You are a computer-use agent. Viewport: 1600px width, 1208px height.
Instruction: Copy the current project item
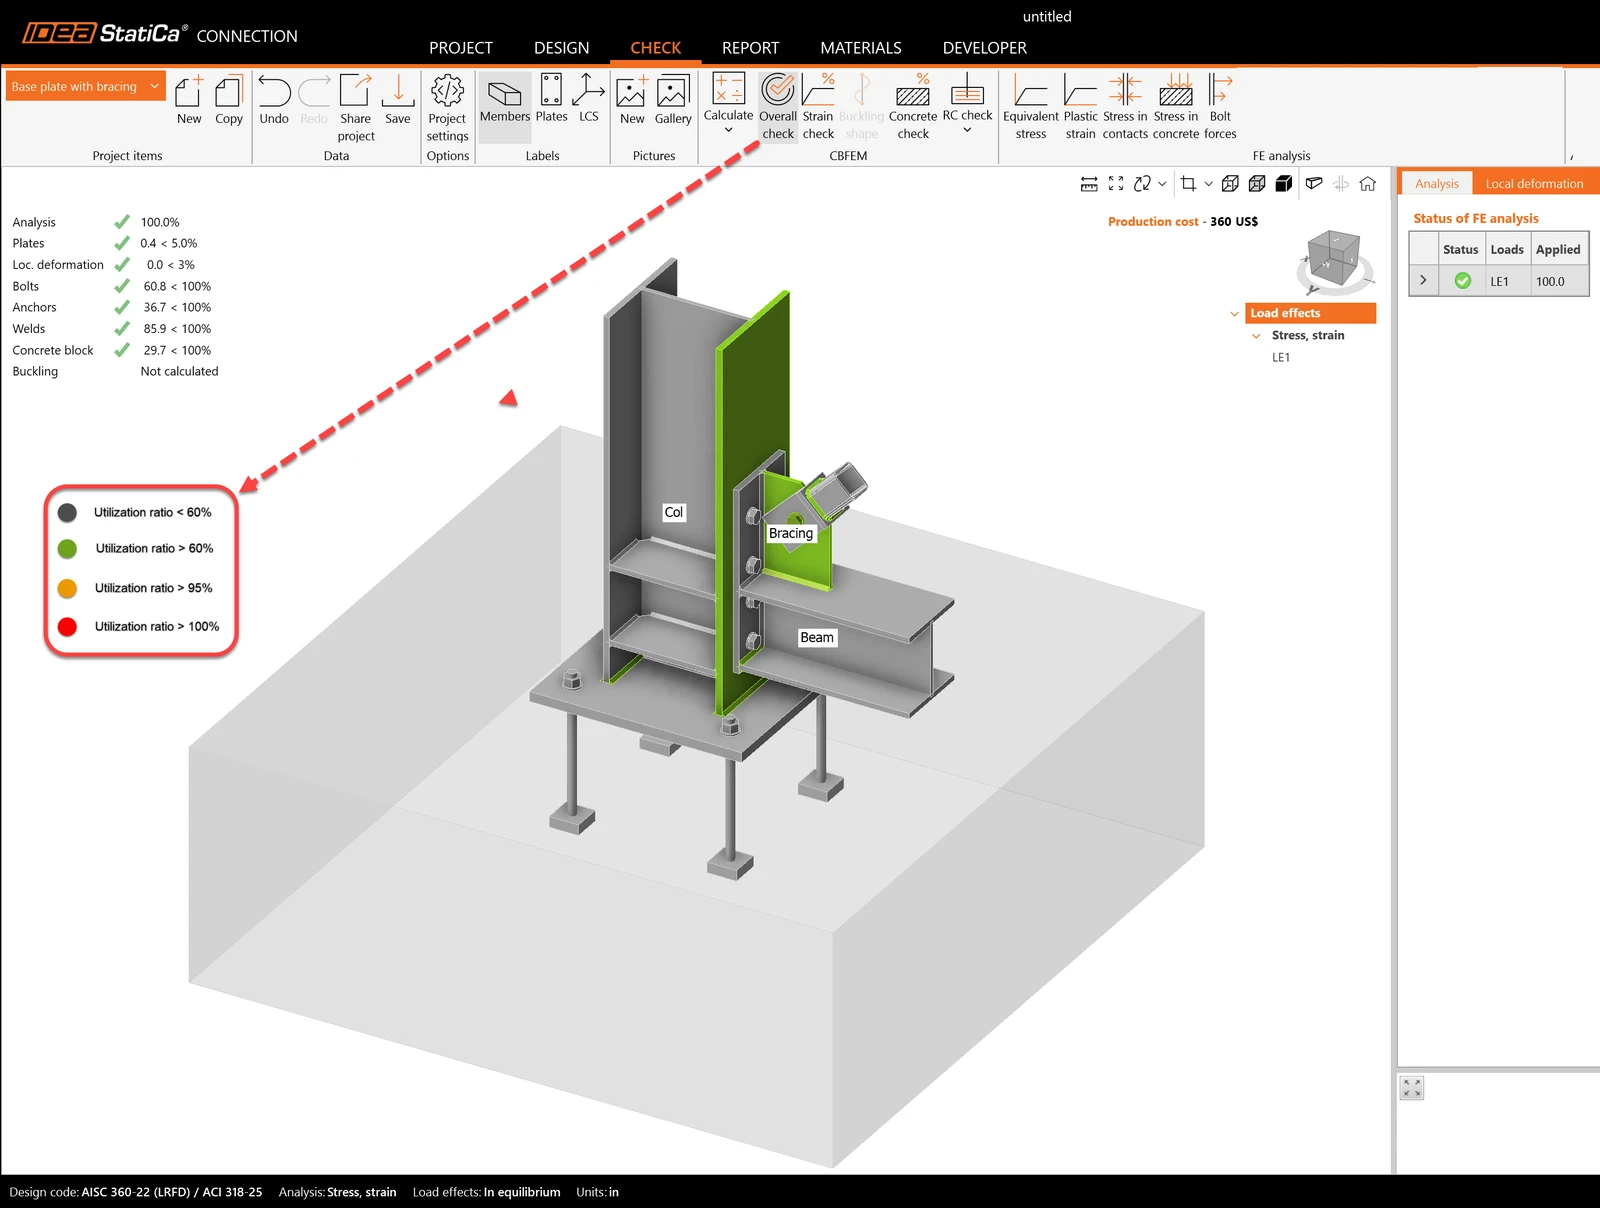coord(229,99)
